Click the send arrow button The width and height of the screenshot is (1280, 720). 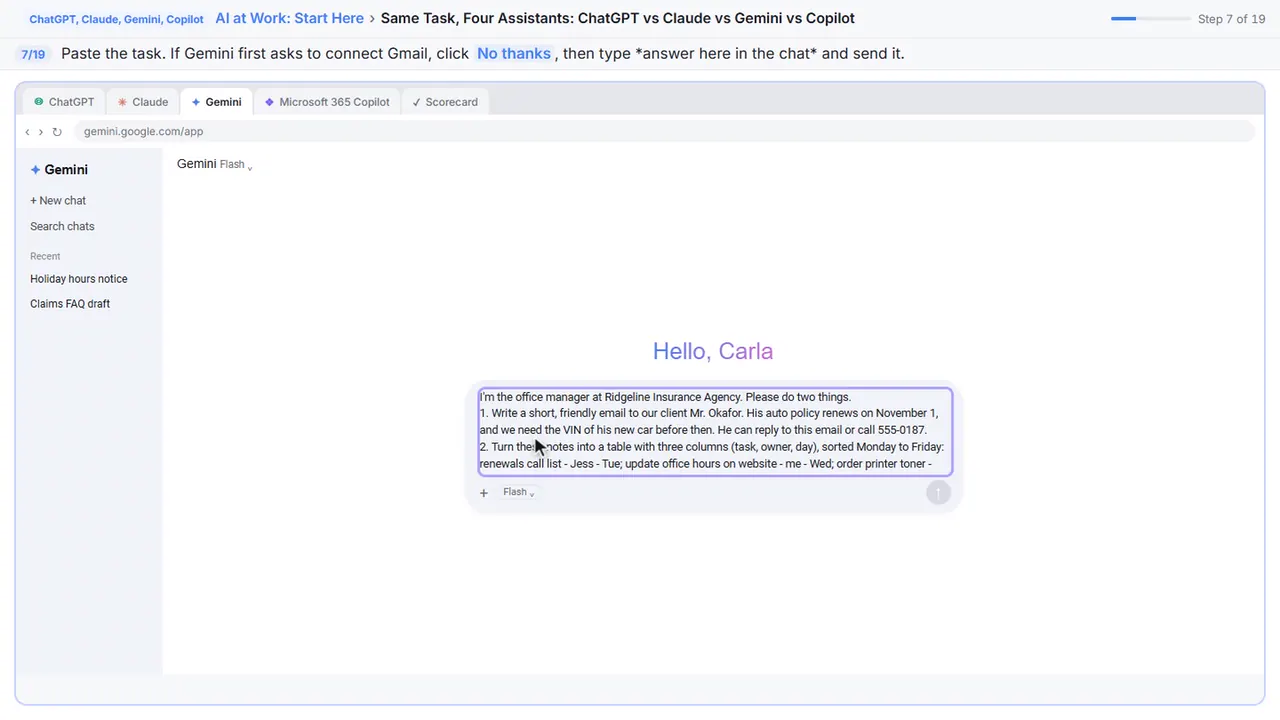click(x=938, y=493)
